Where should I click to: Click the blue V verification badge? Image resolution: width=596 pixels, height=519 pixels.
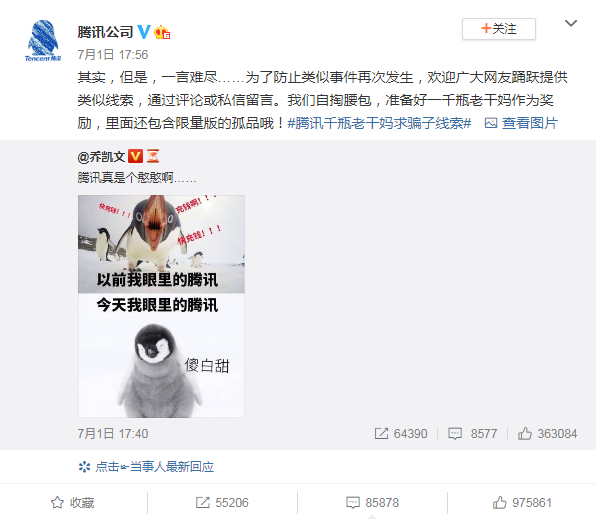click(x=144, y=32)
